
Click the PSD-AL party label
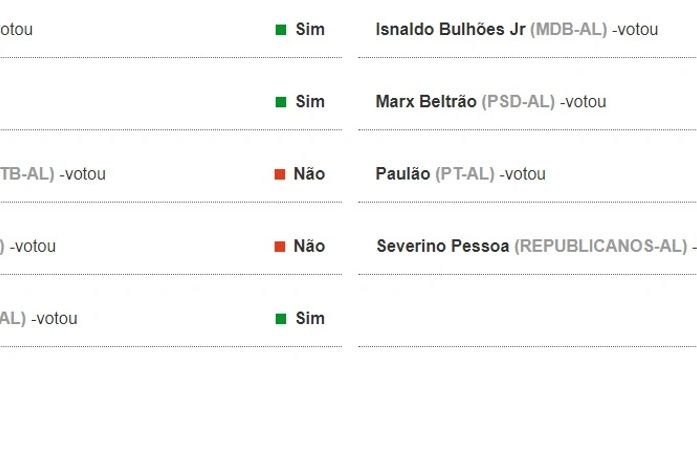click(x=518, y=102)
